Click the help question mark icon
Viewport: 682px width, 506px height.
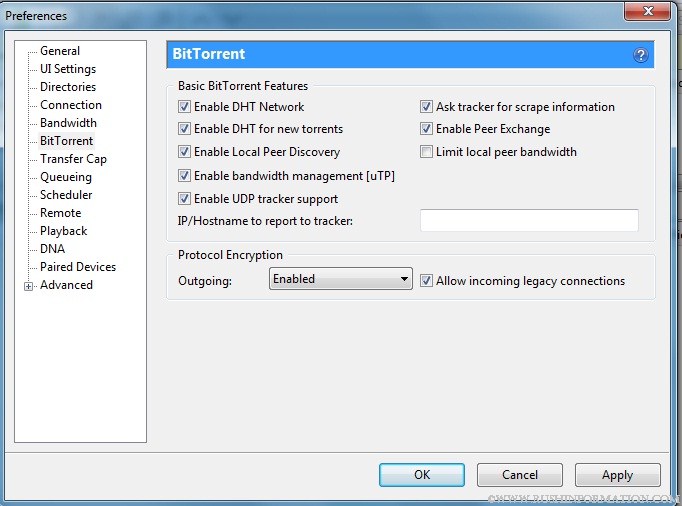tap(641, 55)
